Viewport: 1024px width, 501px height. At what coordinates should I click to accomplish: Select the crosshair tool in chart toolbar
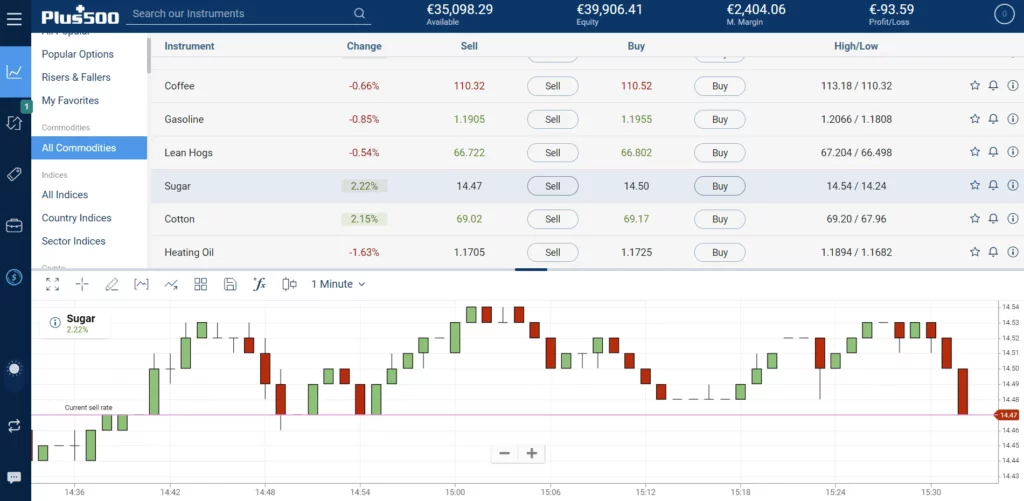82,284
